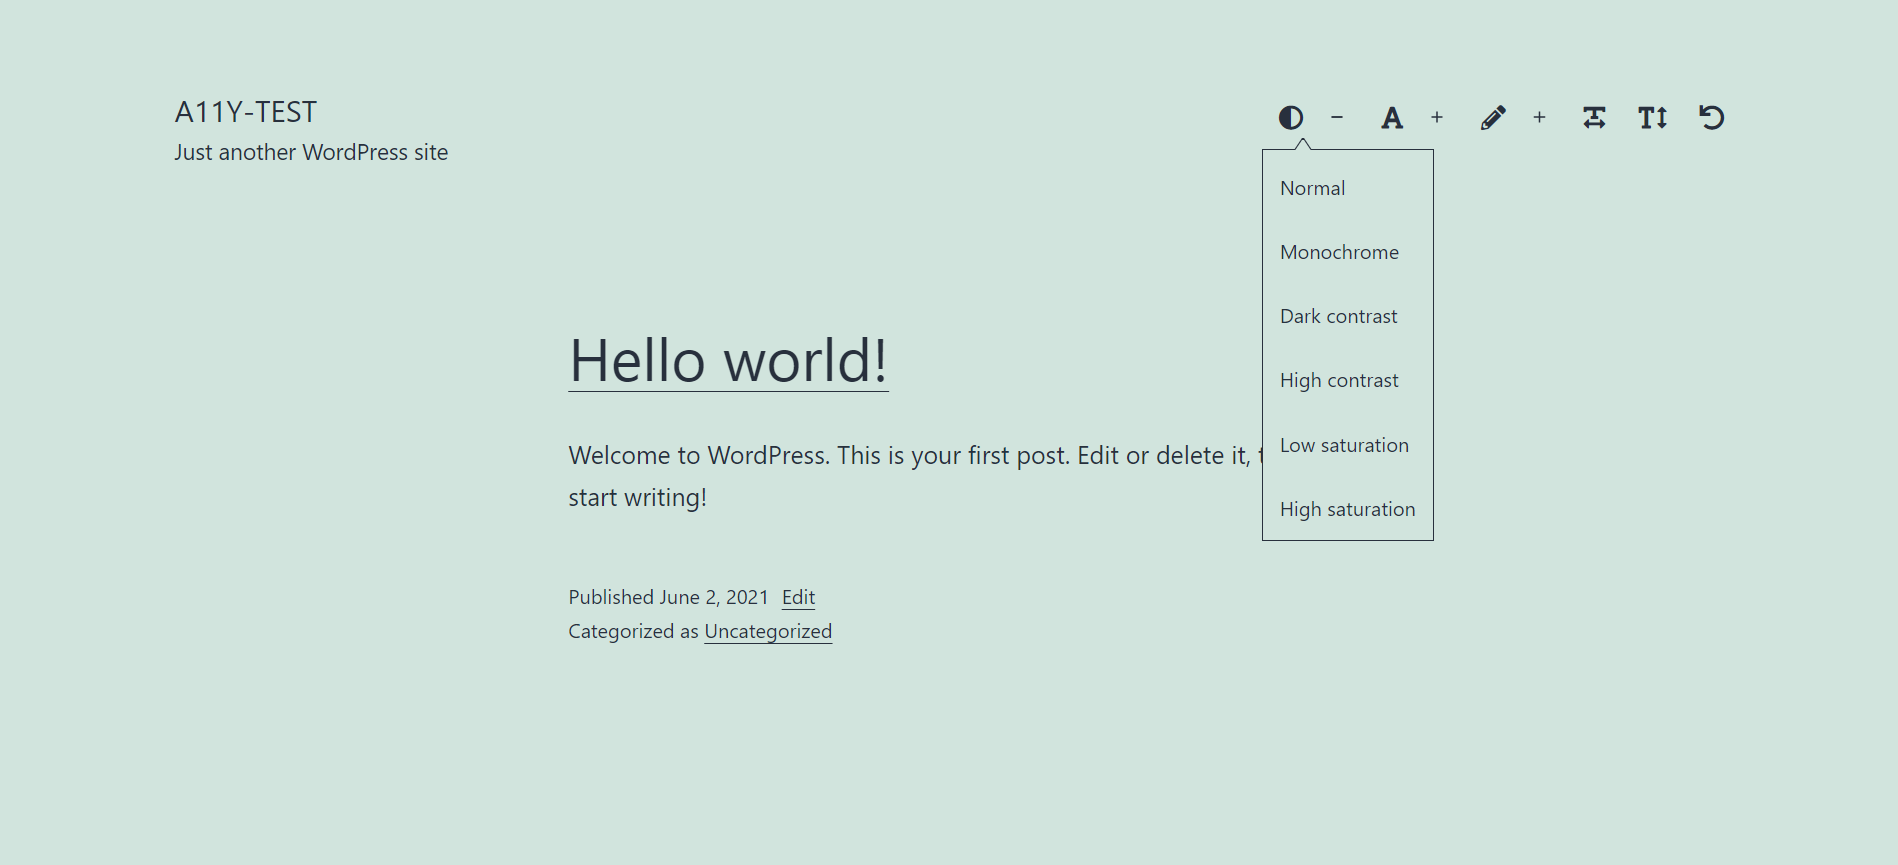The width and height of the screenshot is (1898, 865).
Task: Reset accessibility settings with undo arrow
Action: coord(1712,118)
